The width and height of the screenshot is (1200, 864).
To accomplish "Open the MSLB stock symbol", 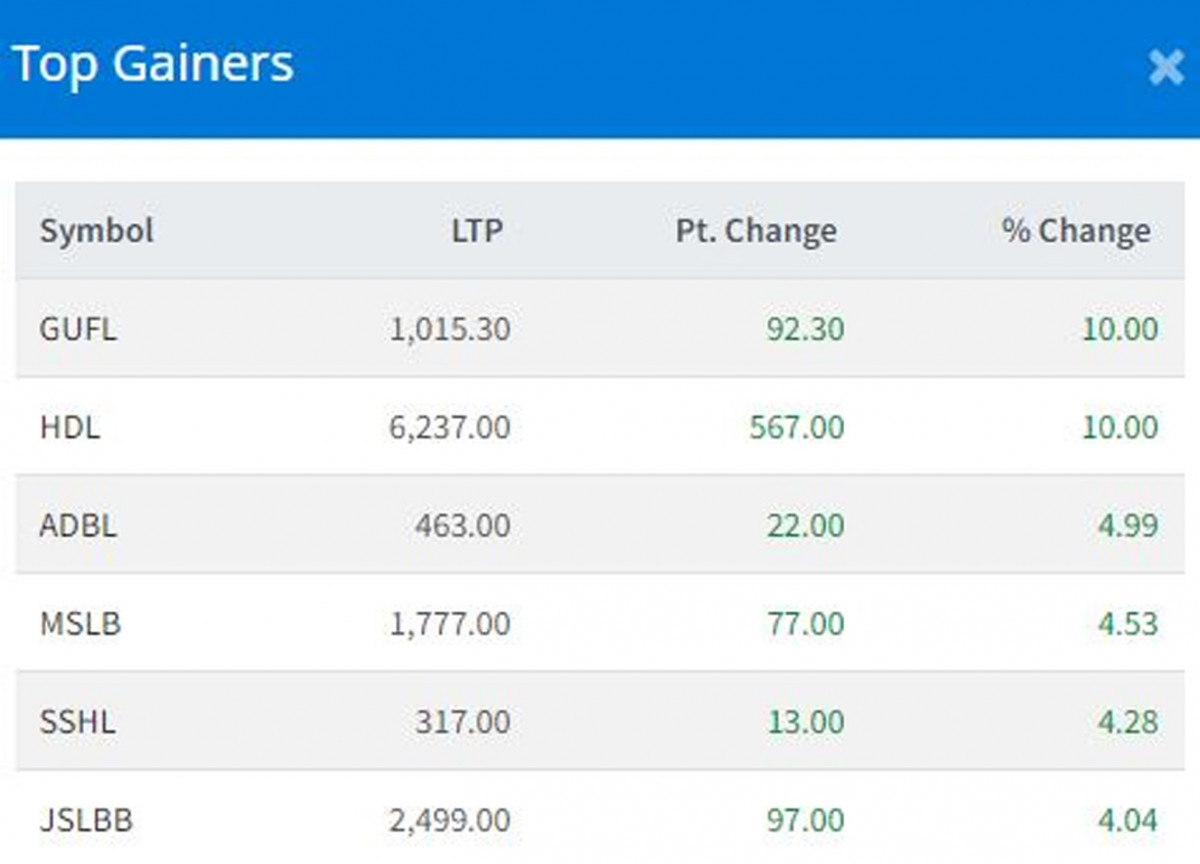I will pyautogui.click(x=80, y=624).
